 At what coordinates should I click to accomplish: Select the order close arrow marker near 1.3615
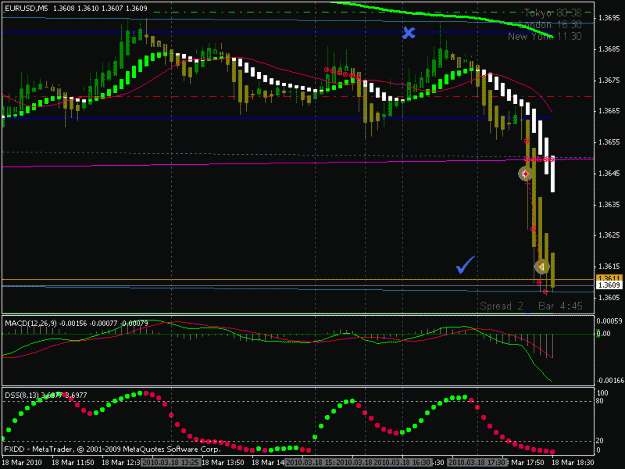click(x=541, y=266)
